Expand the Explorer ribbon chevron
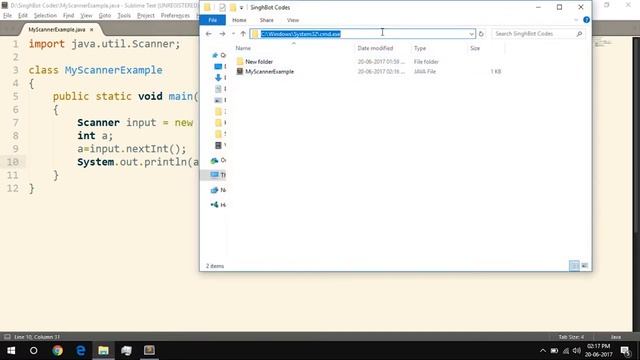640x360 pixels. [x=576, y=20]
